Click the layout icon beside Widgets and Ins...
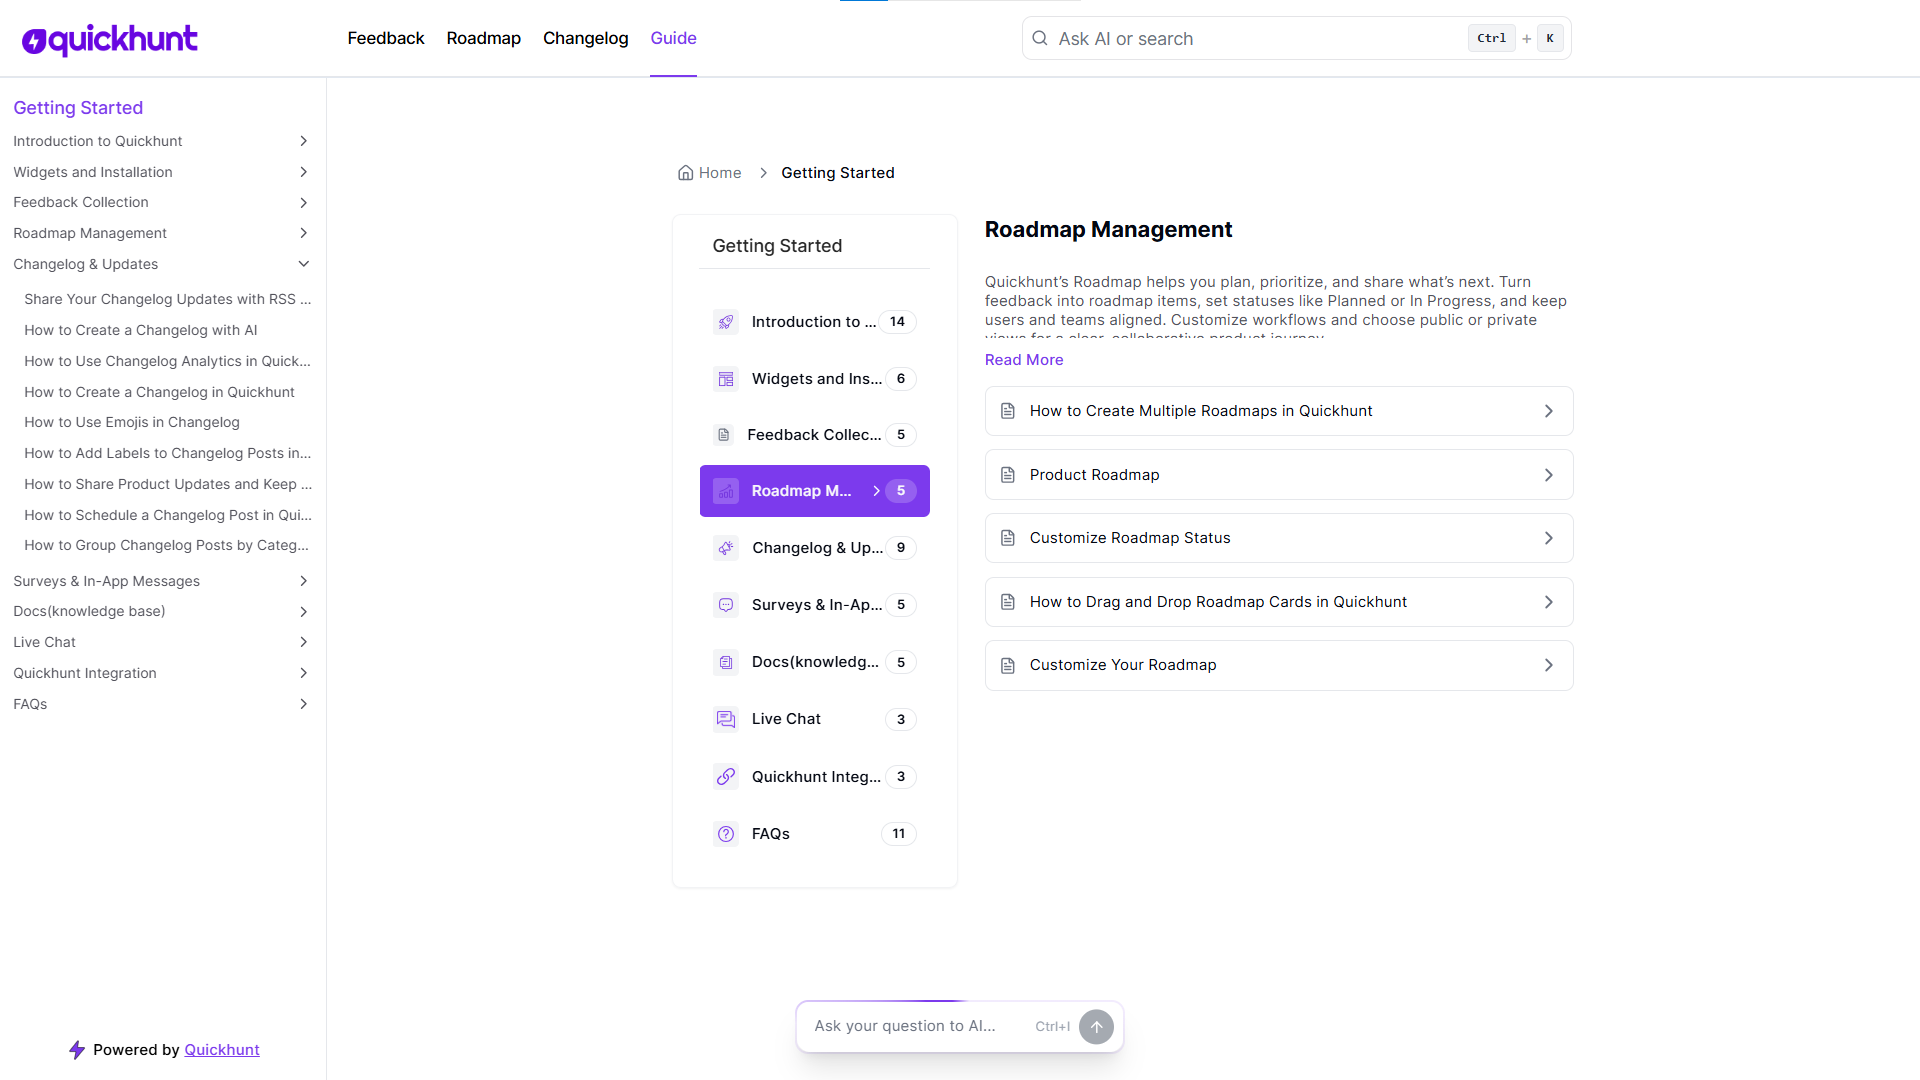The width and height of the screenshot is (1920, 1080). tap(726, 379)
